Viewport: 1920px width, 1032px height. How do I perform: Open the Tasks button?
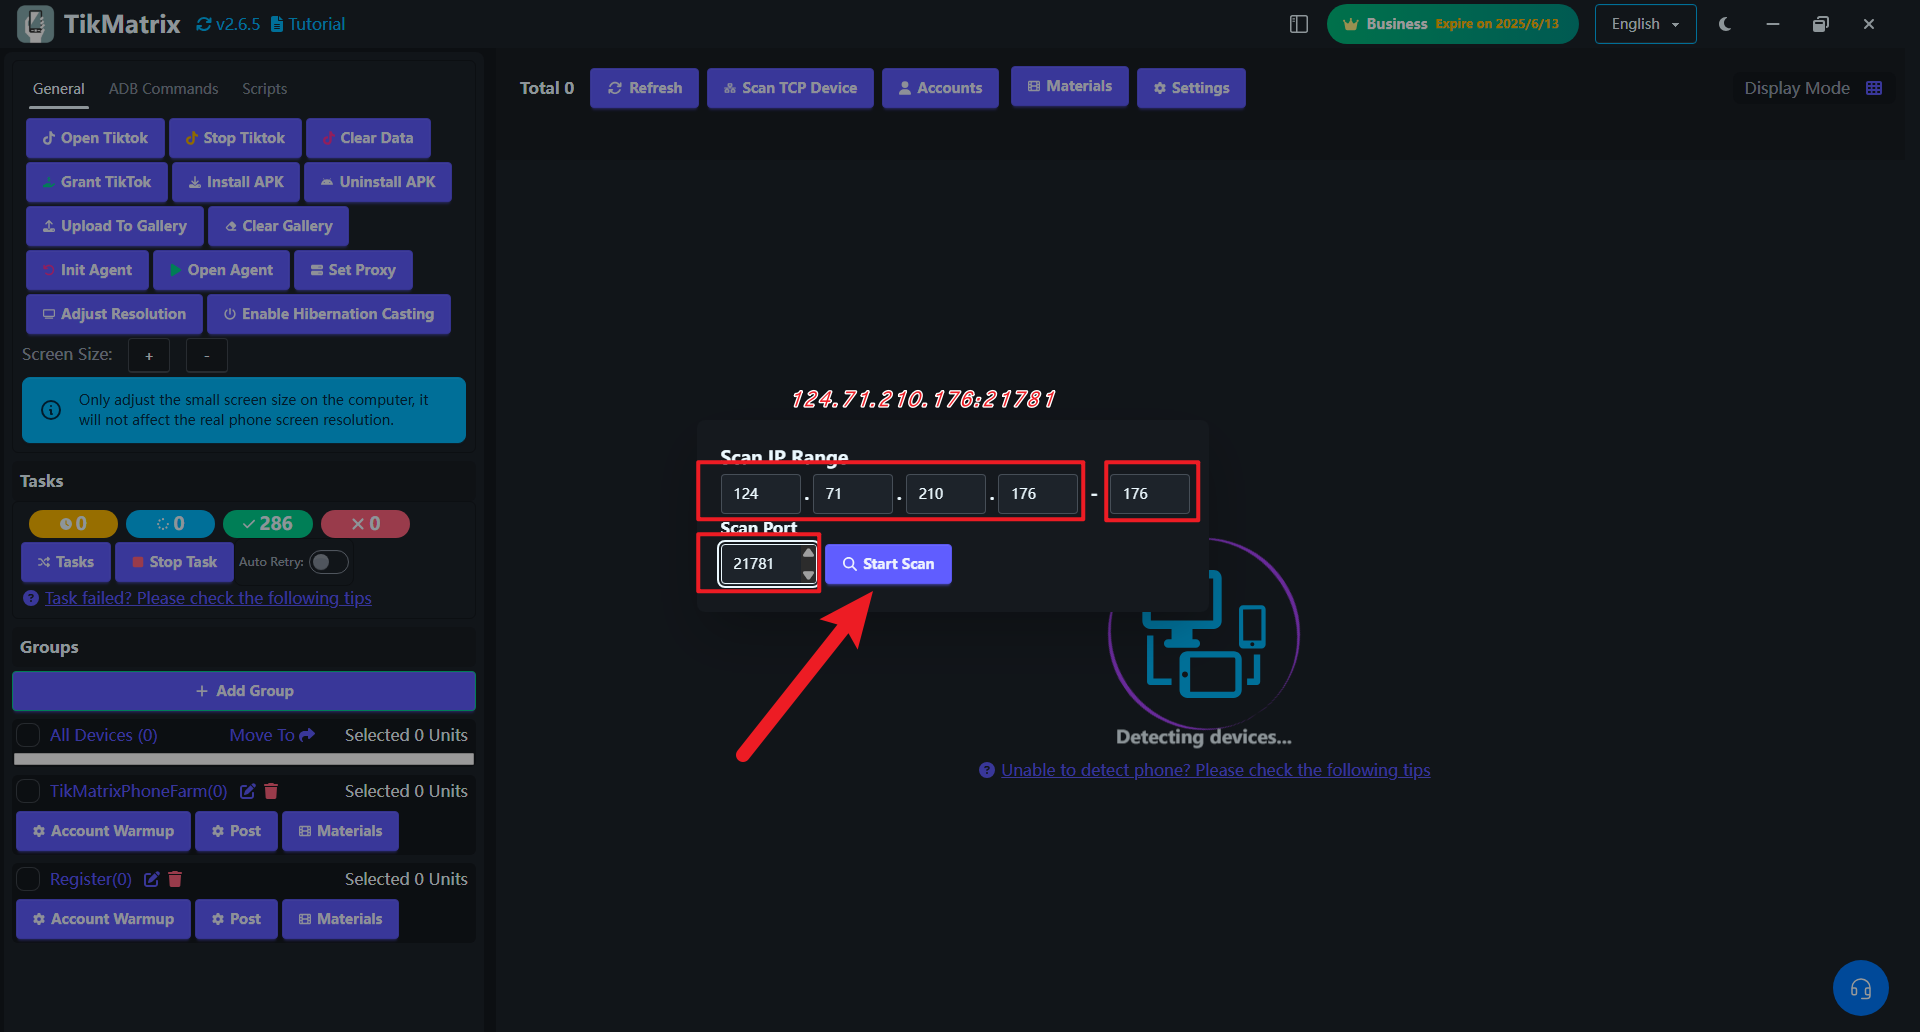66,562
